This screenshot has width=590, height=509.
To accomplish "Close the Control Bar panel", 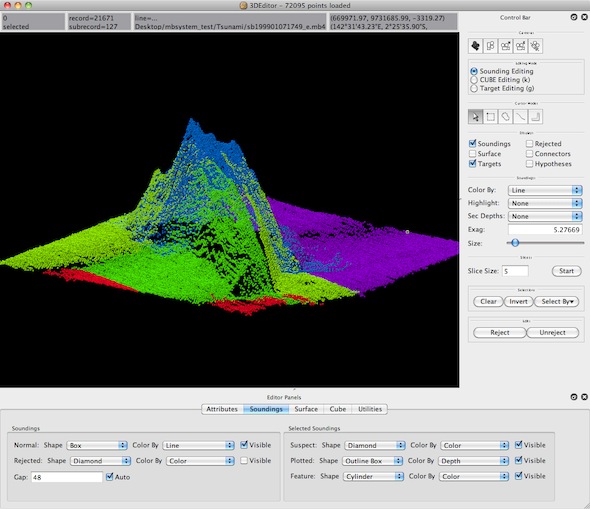I will pyautogui.click(x=584, y=17).
